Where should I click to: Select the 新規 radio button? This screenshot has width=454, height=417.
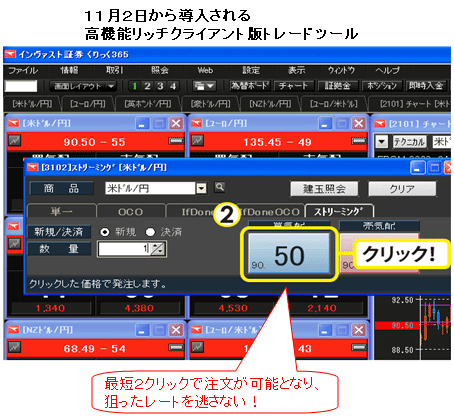coord(104,232)
